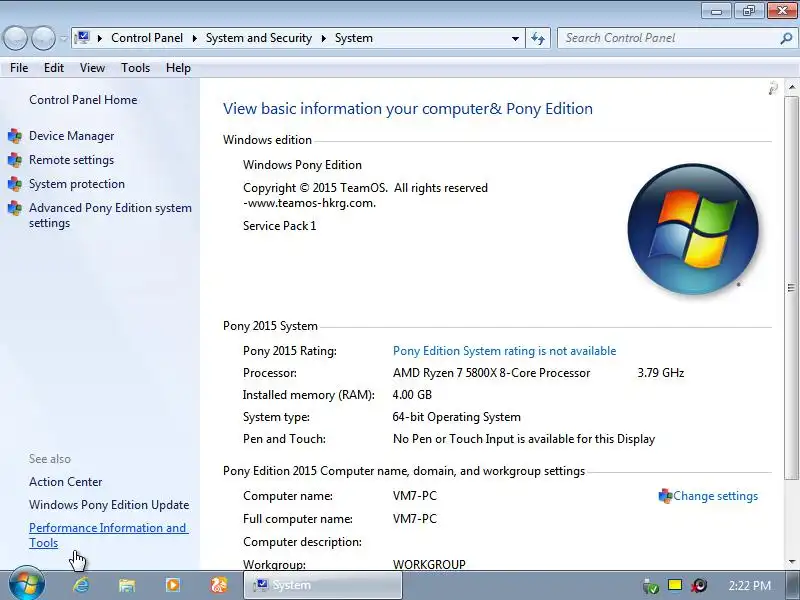Open the Help menu
The height and width of the screenshot is (600, 800).
[178, 68]
